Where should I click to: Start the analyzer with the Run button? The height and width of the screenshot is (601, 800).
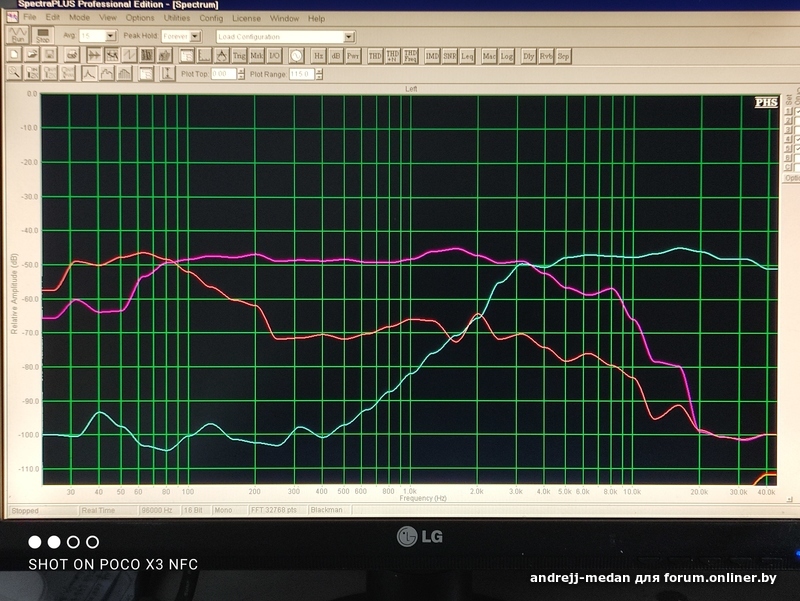17,35
